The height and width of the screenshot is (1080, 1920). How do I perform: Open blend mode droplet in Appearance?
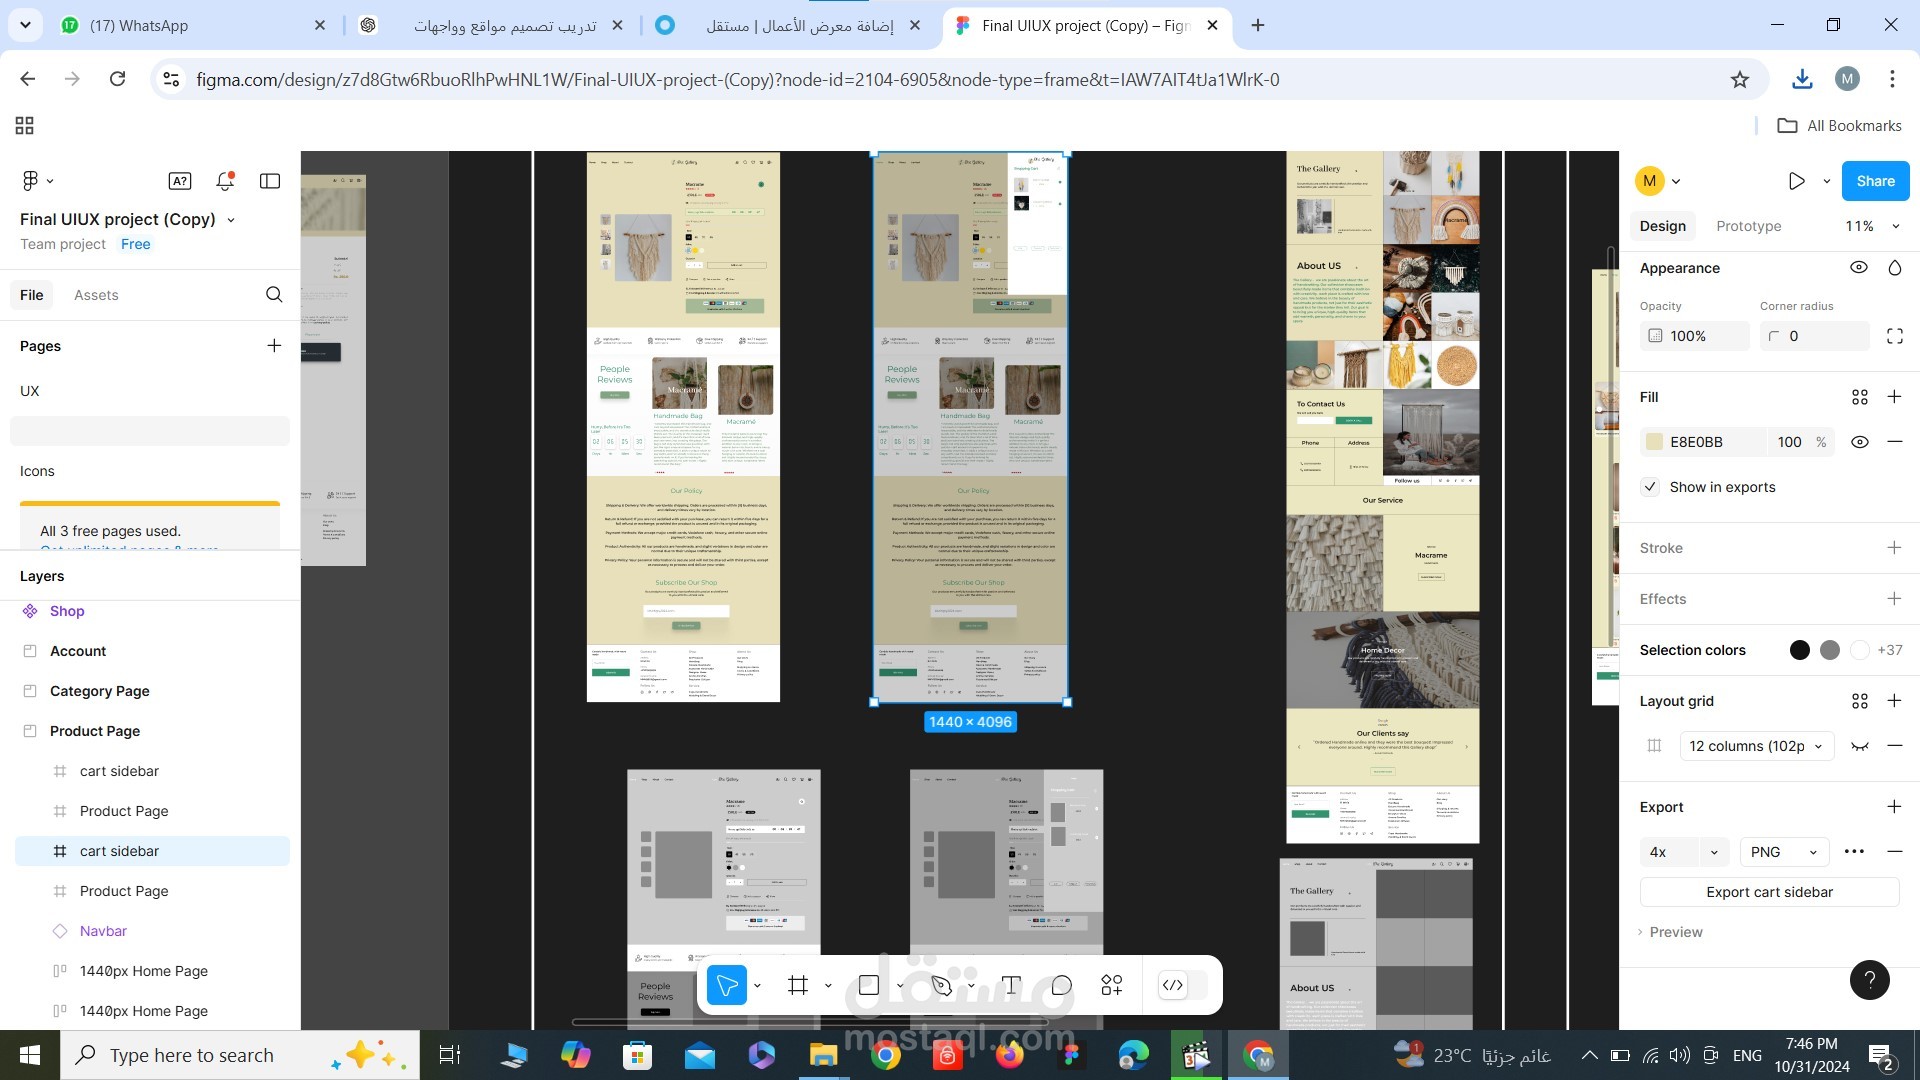(1894, 268)
